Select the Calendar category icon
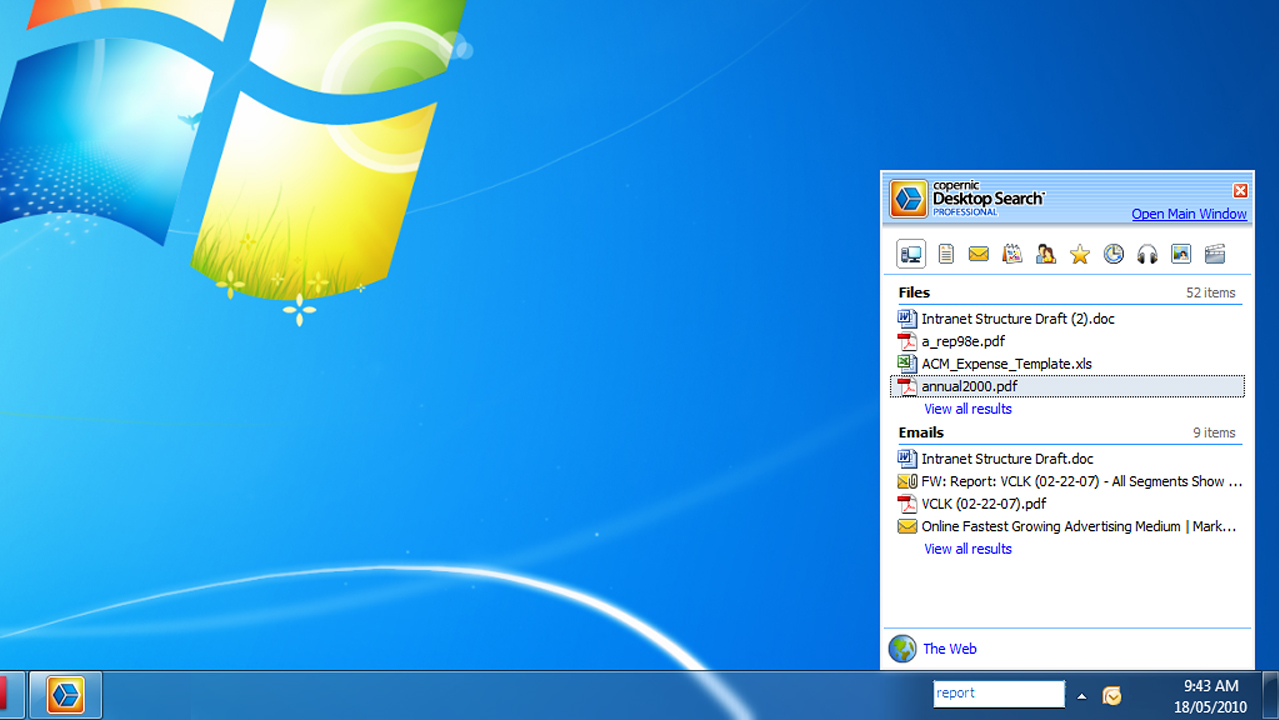This screenshot has width=1279, height=720. point(1013,254)
